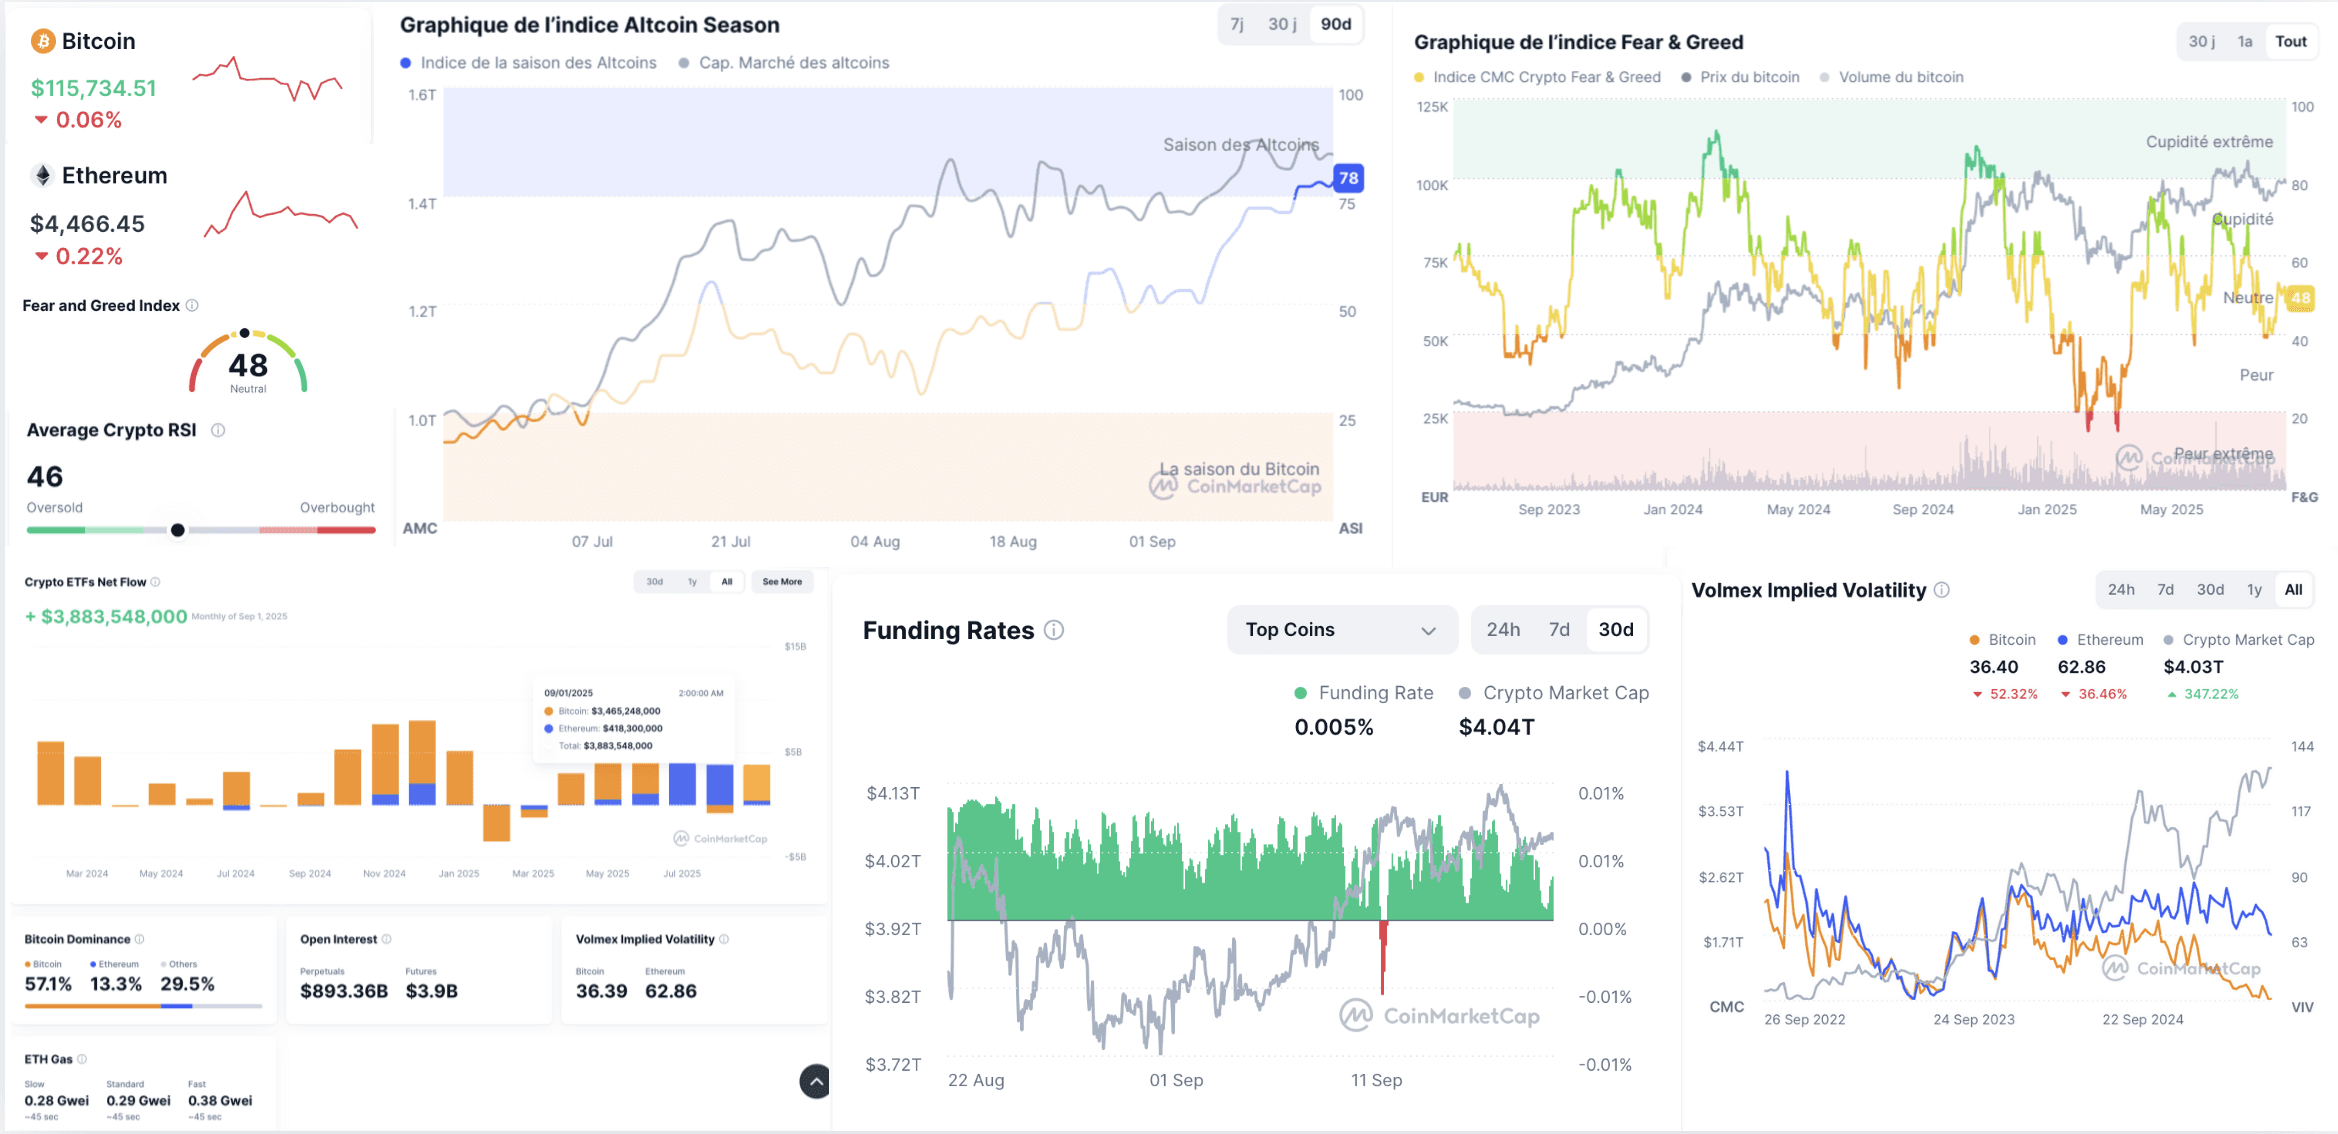The width and height of the screenshot is (2338, 1134).
Task: Expand the Top Coins dropdown
Action: coord(1340,630)
